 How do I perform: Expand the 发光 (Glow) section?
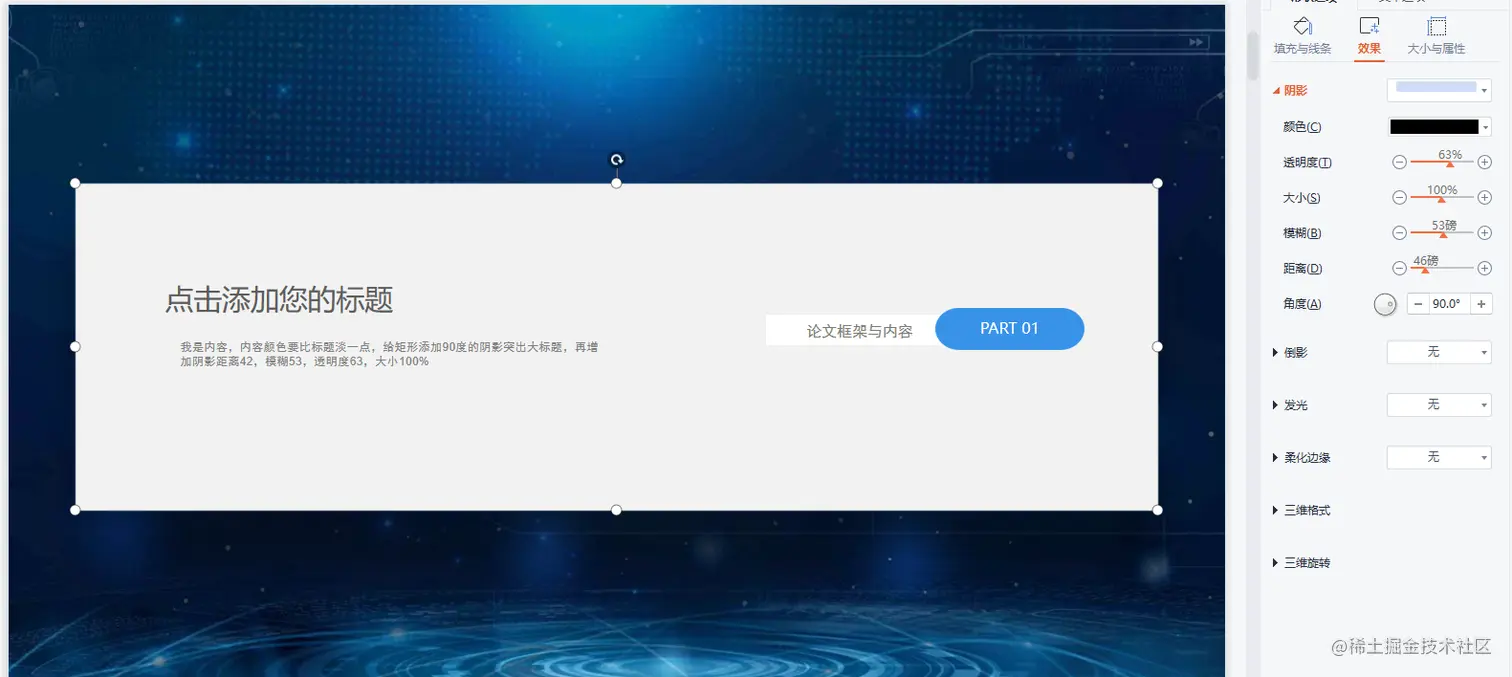(x=1290, y=405)
